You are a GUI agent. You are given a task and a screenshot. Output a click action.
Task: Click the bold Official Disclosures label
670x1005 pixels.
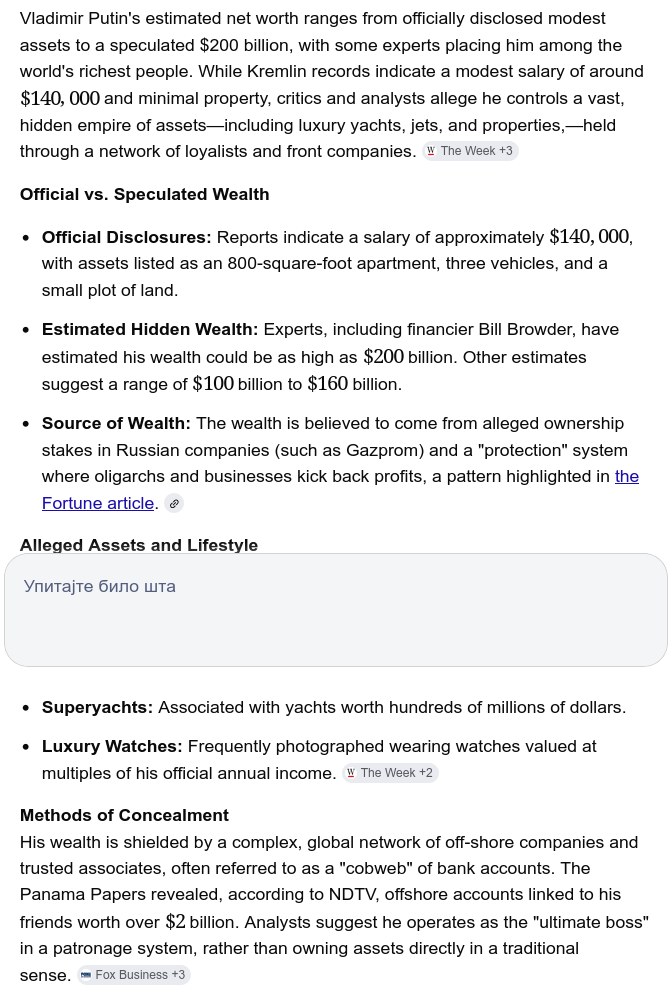pos(126,237)
